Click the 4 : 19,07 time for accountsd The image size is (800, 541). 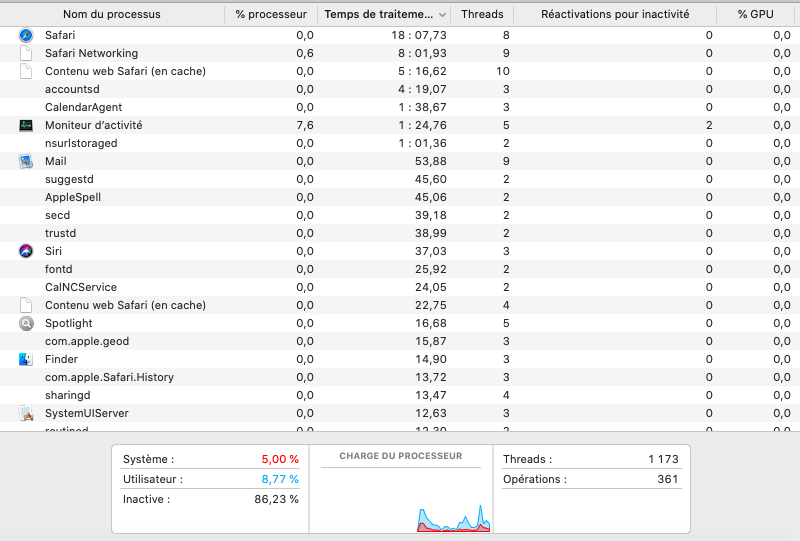pos(422,89)
